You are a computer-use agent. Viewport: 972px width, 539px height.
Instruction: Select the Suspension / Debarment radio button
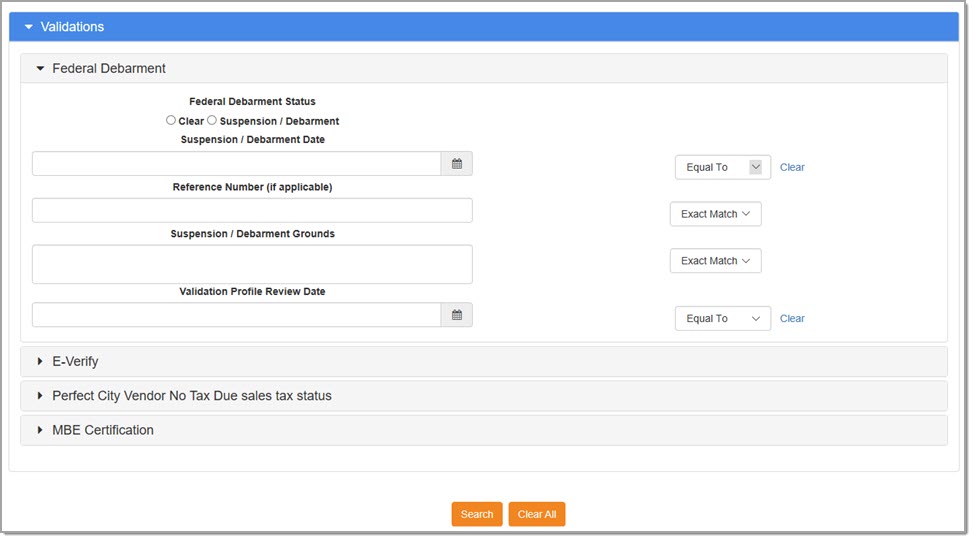[x=212, y=120]
